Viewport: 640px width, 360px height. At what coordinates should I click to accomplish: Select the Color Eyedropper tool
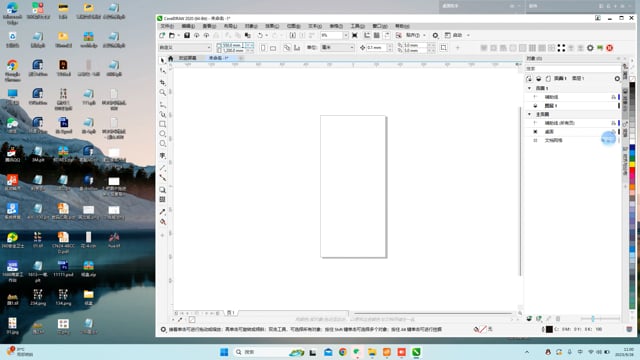(x=162, y=211)
